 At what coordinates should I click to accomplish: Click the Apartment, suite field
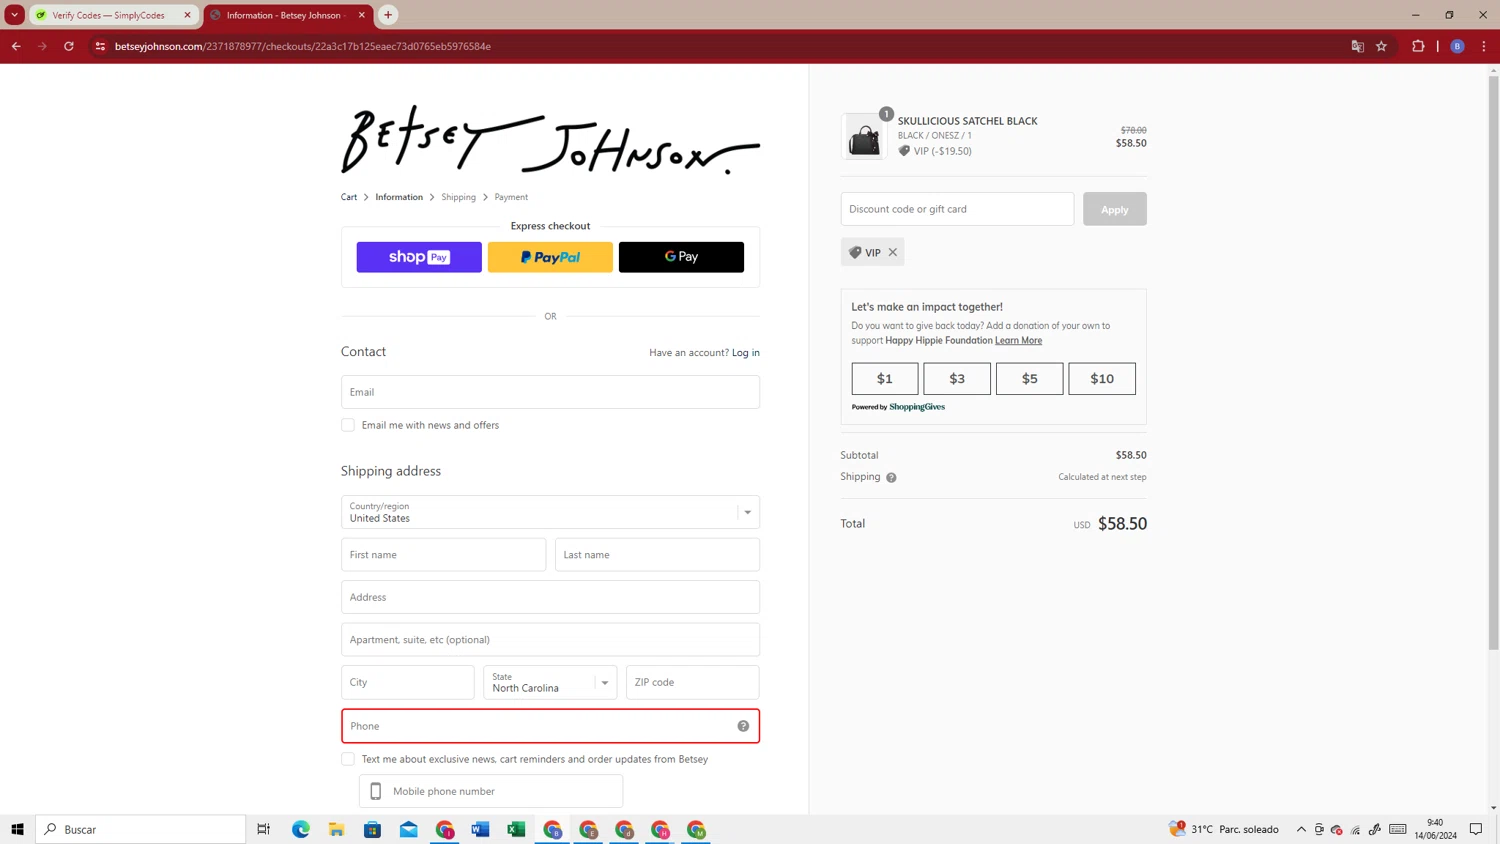(x=550, y=640)
